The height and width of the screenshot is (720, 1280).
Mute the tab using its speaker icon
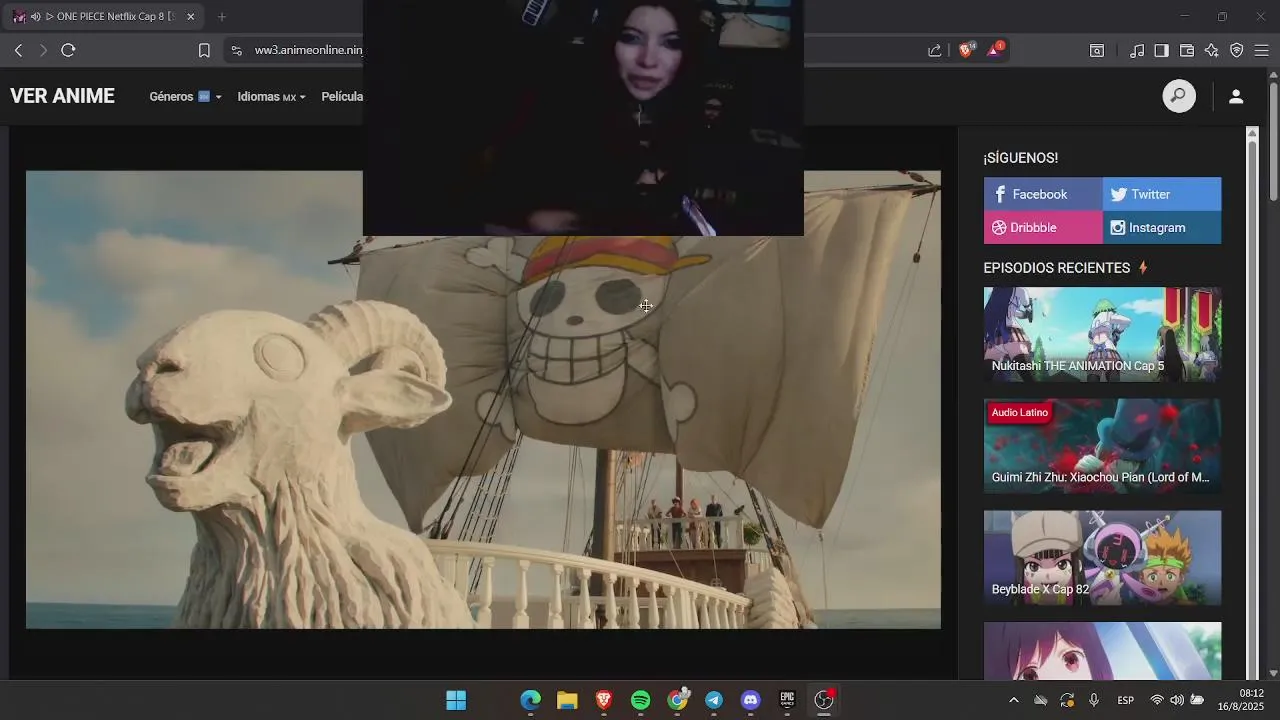pos(35,17)
